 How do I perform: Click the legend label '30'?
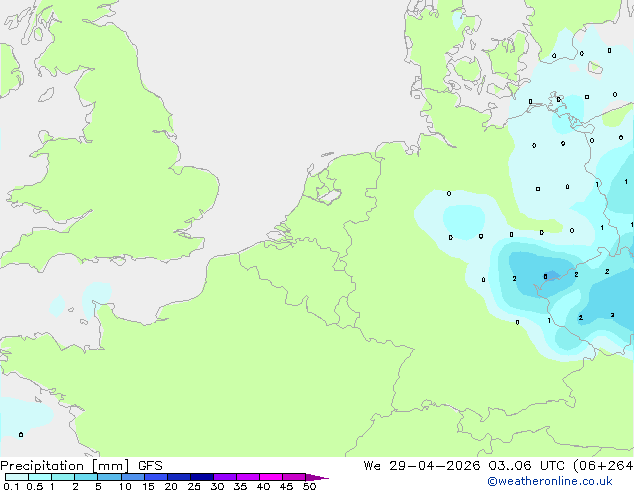coord(217,486)
